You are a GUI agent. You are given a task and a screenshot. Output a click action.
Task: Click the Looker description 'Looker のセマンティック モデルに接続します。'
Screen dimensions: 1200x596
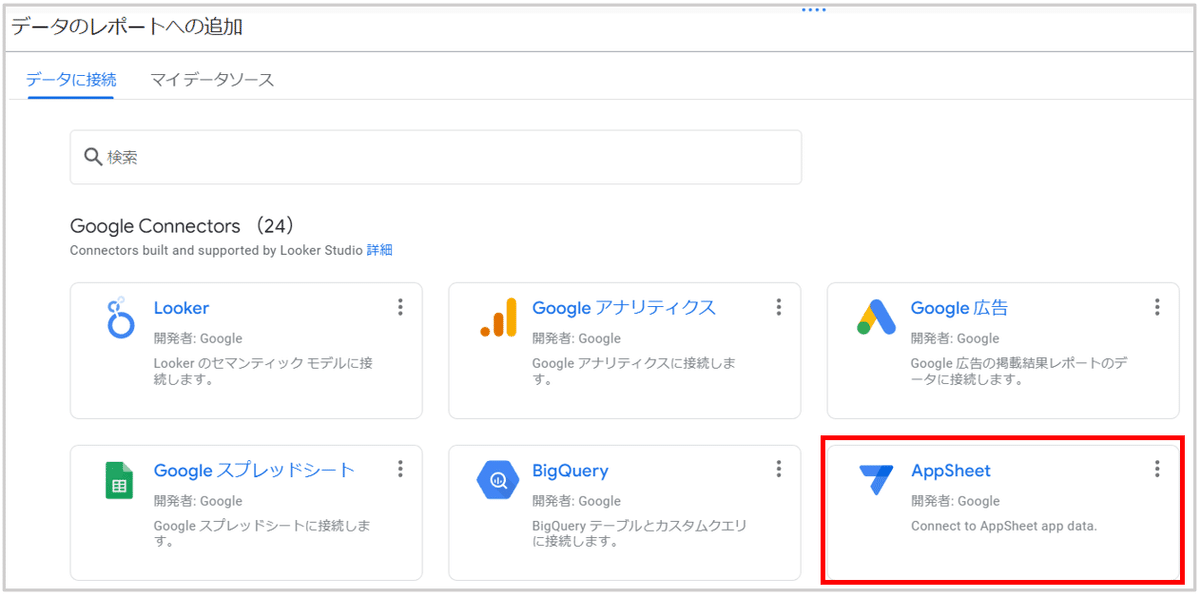point(263,371)
